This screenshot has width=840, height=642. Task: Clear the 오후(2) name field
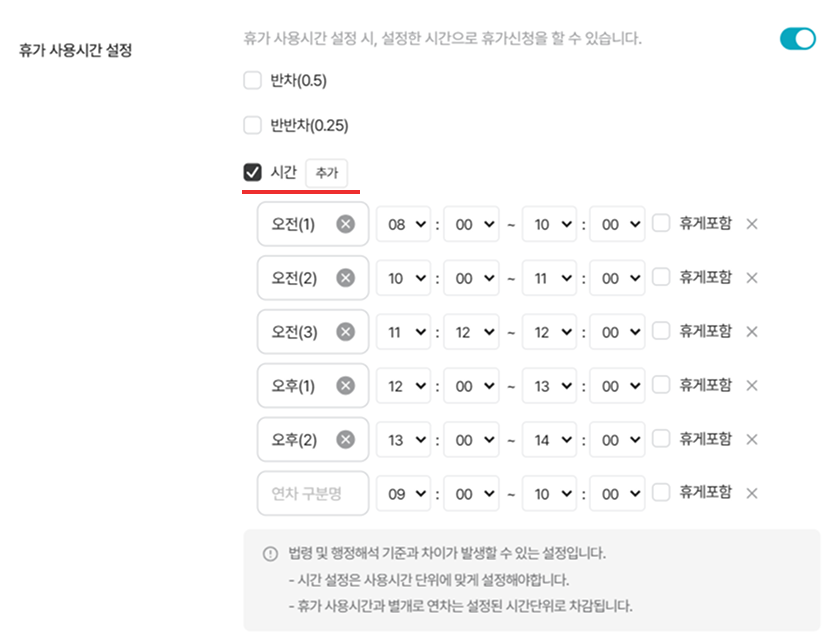pyautogui.click(x=346, y=439)
